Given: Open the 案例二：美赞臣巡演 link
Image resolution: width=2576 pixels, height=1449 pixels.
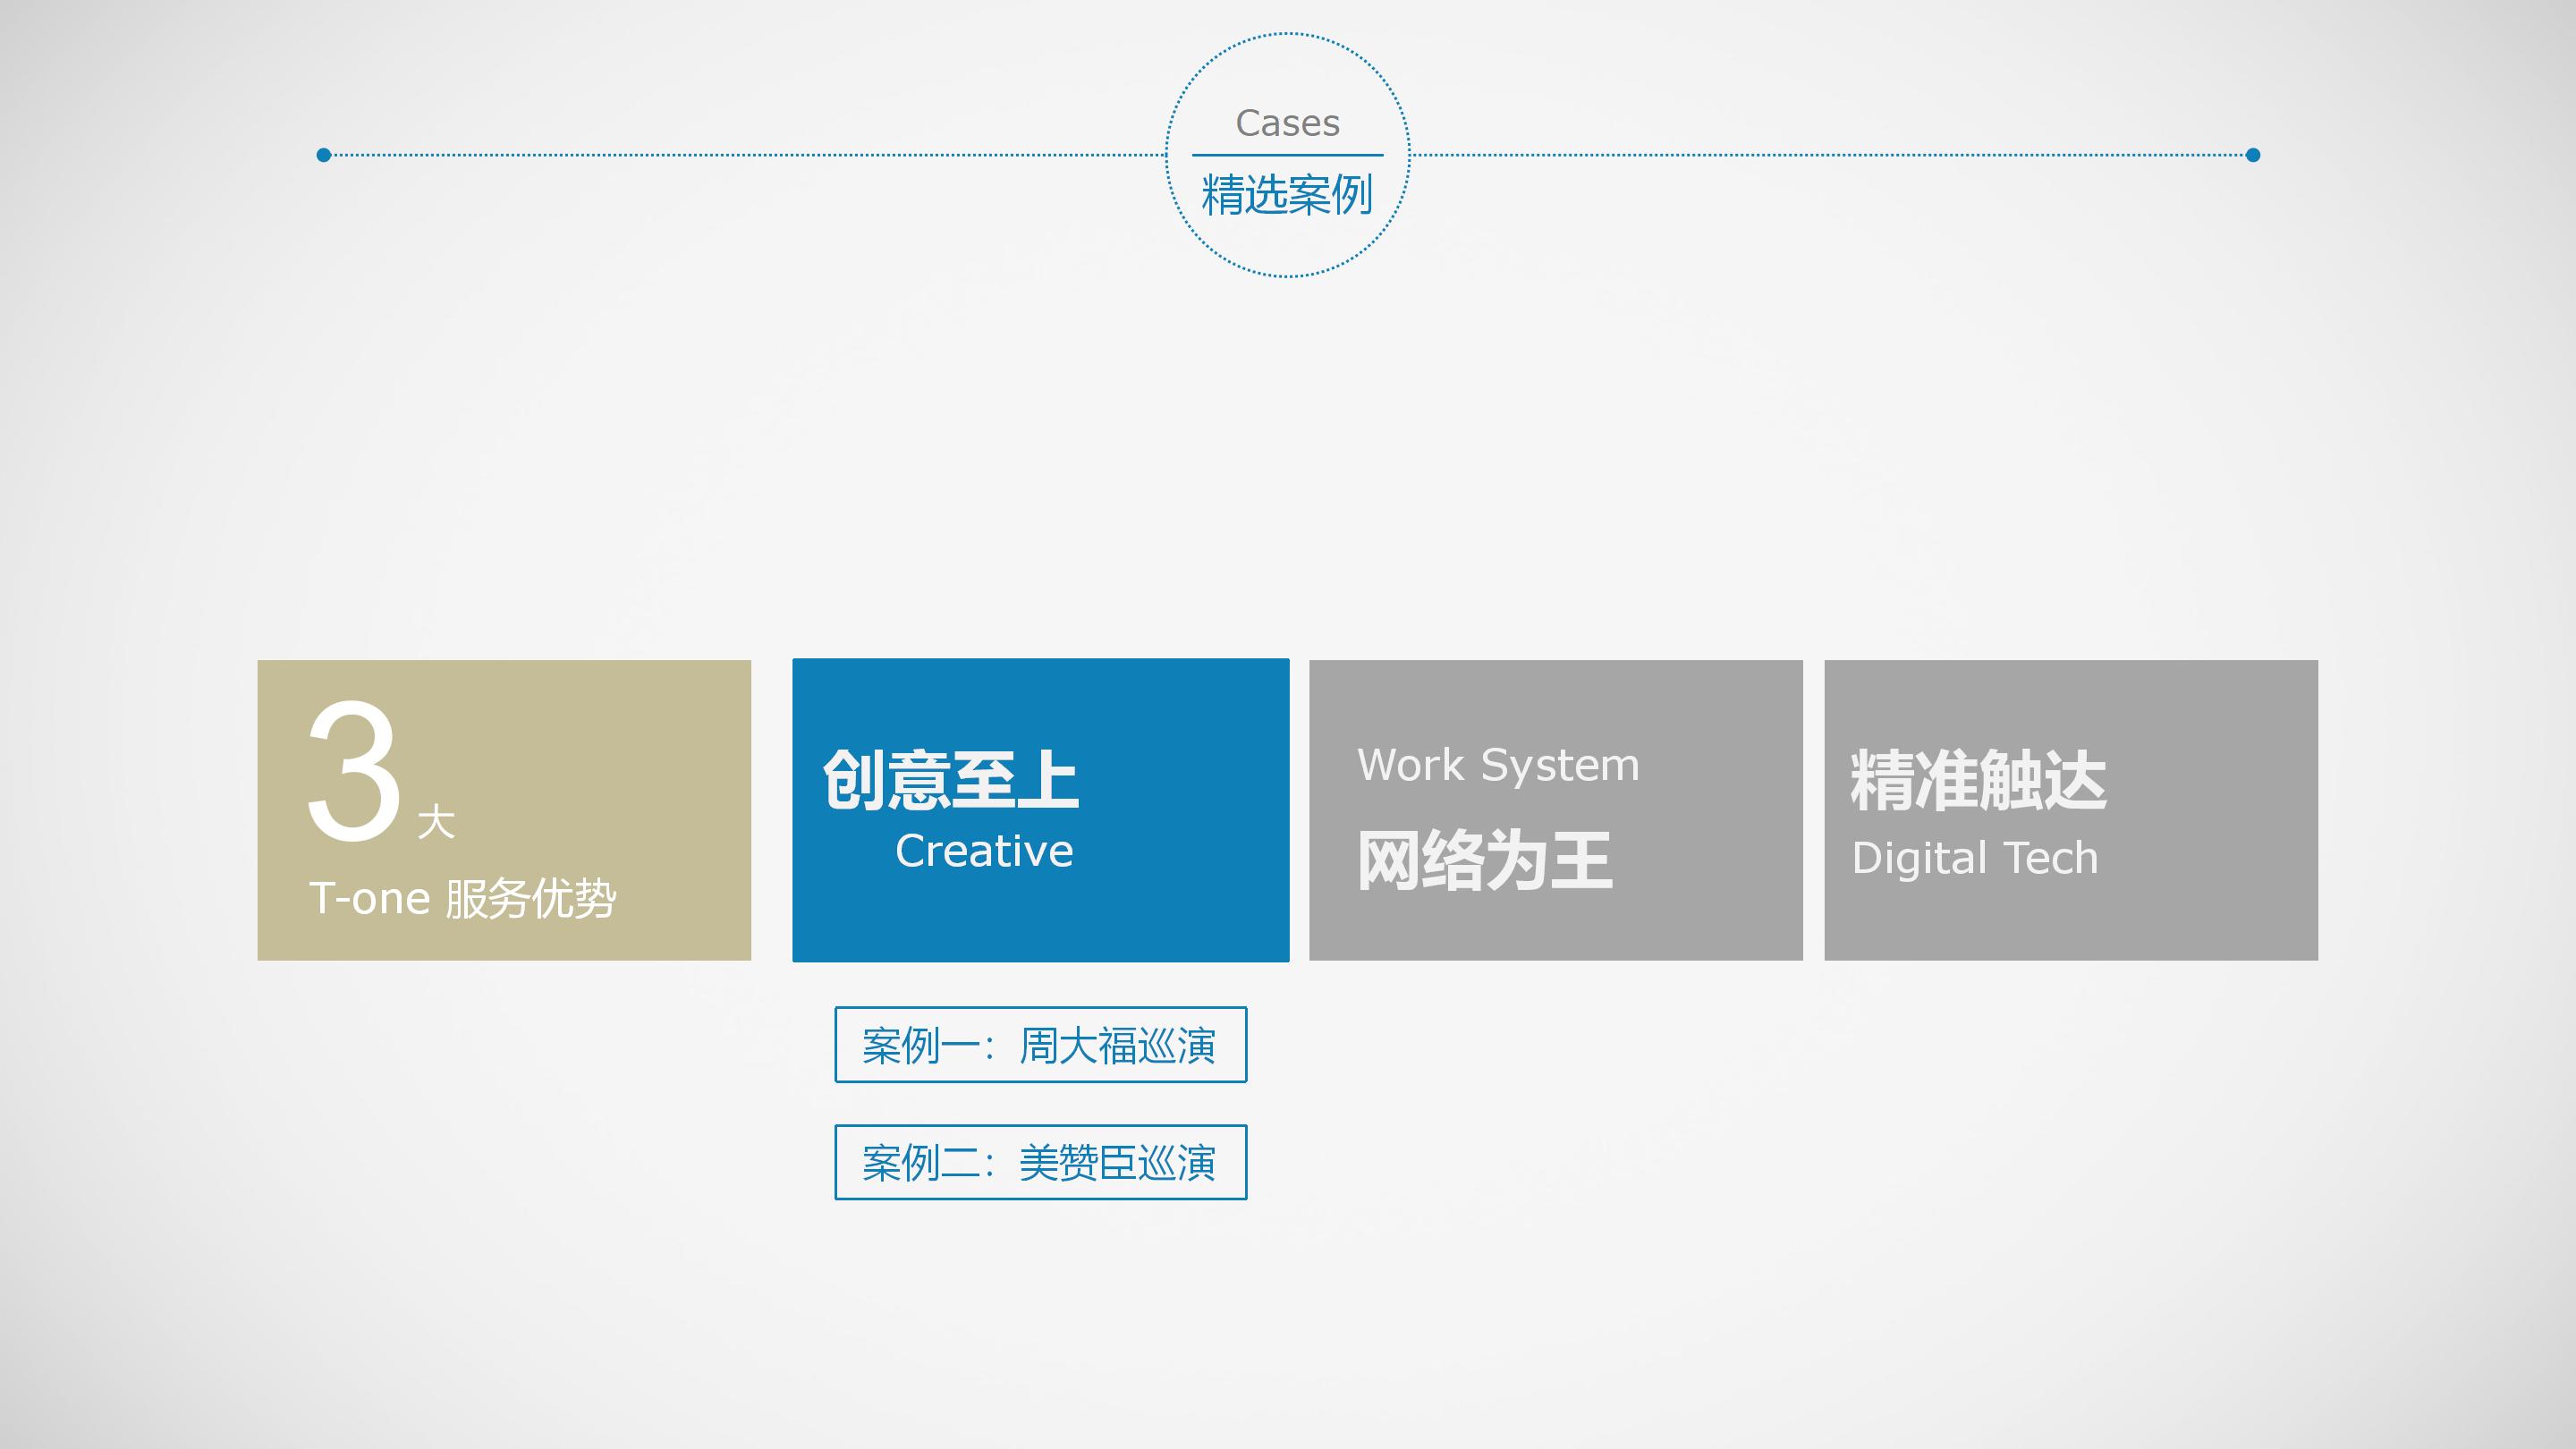Looking at the screenshot, I should click(x=1040, y=1162).
